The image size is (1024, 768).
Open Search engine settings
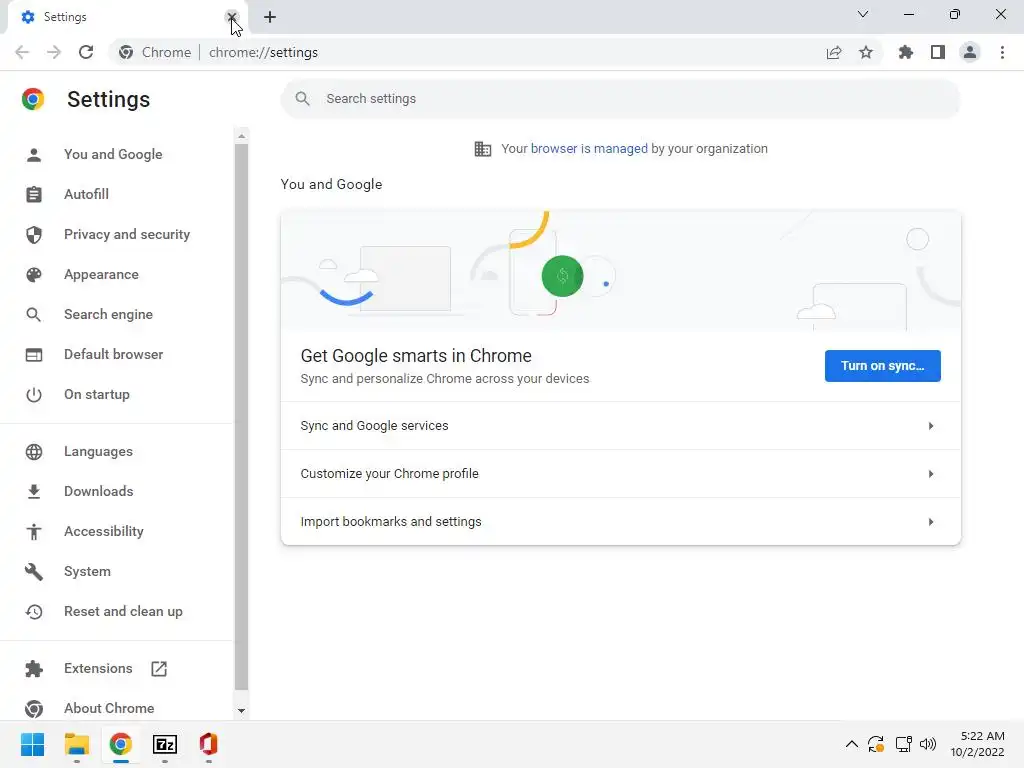click(108, 314)
